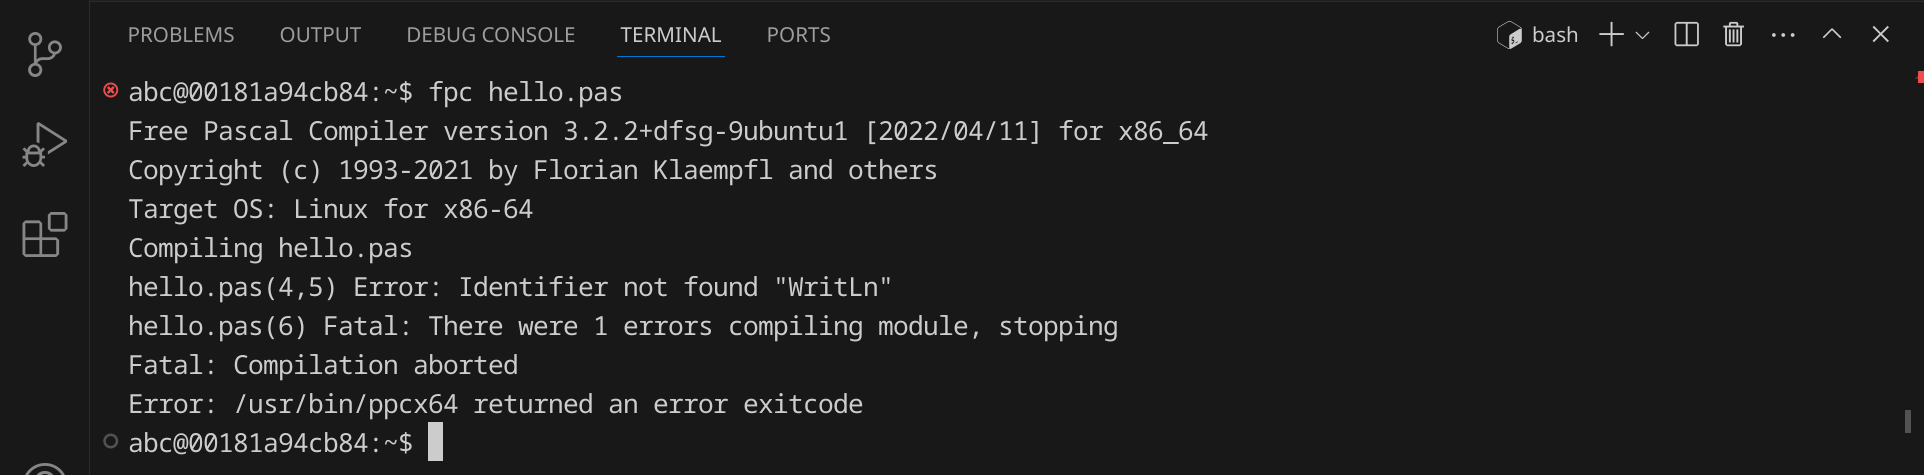Open the panel's more actions ellipsis
1924x475 pixels.
tap(1782, 35)
